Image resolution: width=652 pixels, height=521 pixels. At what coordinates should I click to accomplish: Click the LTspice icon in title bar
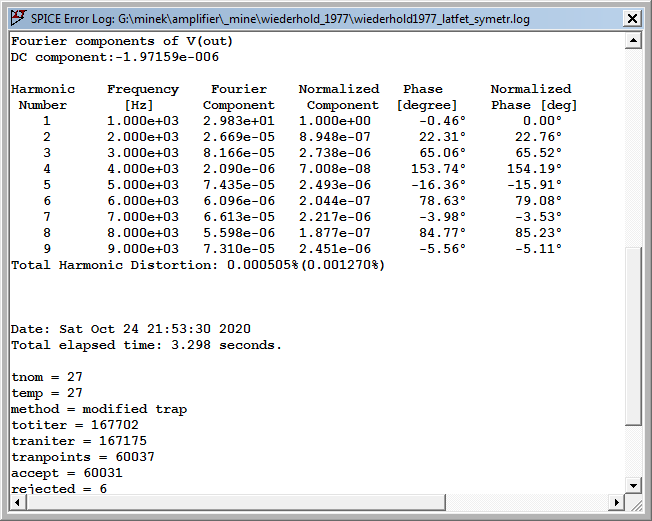[18, 18]
